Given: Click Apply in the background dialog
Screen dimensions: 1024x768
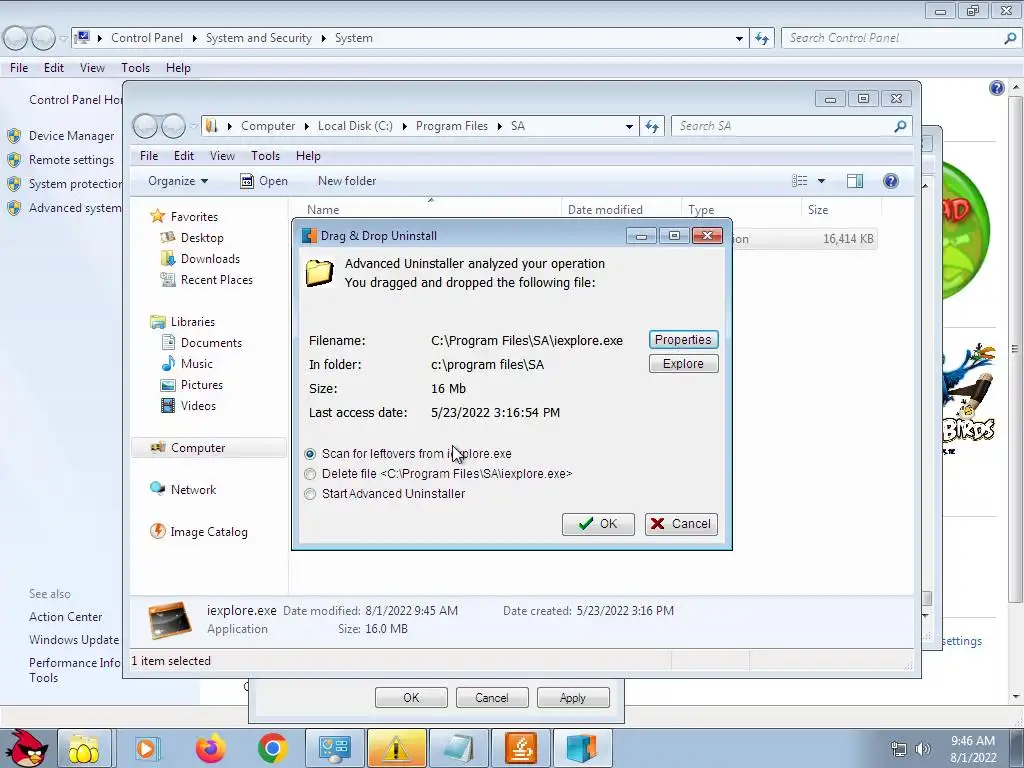Looking at the screenshot, I should click(x=573, y=697).
